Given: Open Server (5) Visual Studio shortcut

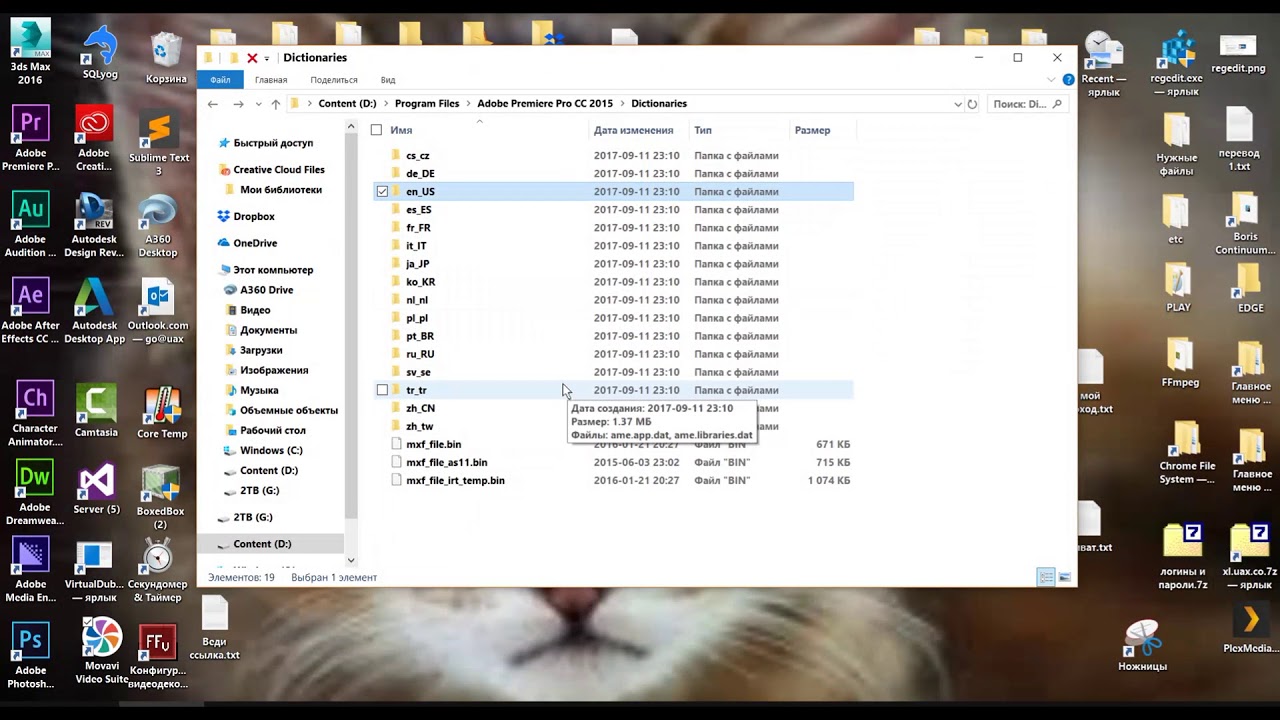Looking at the screenshot, I should (x=96, y=490).
